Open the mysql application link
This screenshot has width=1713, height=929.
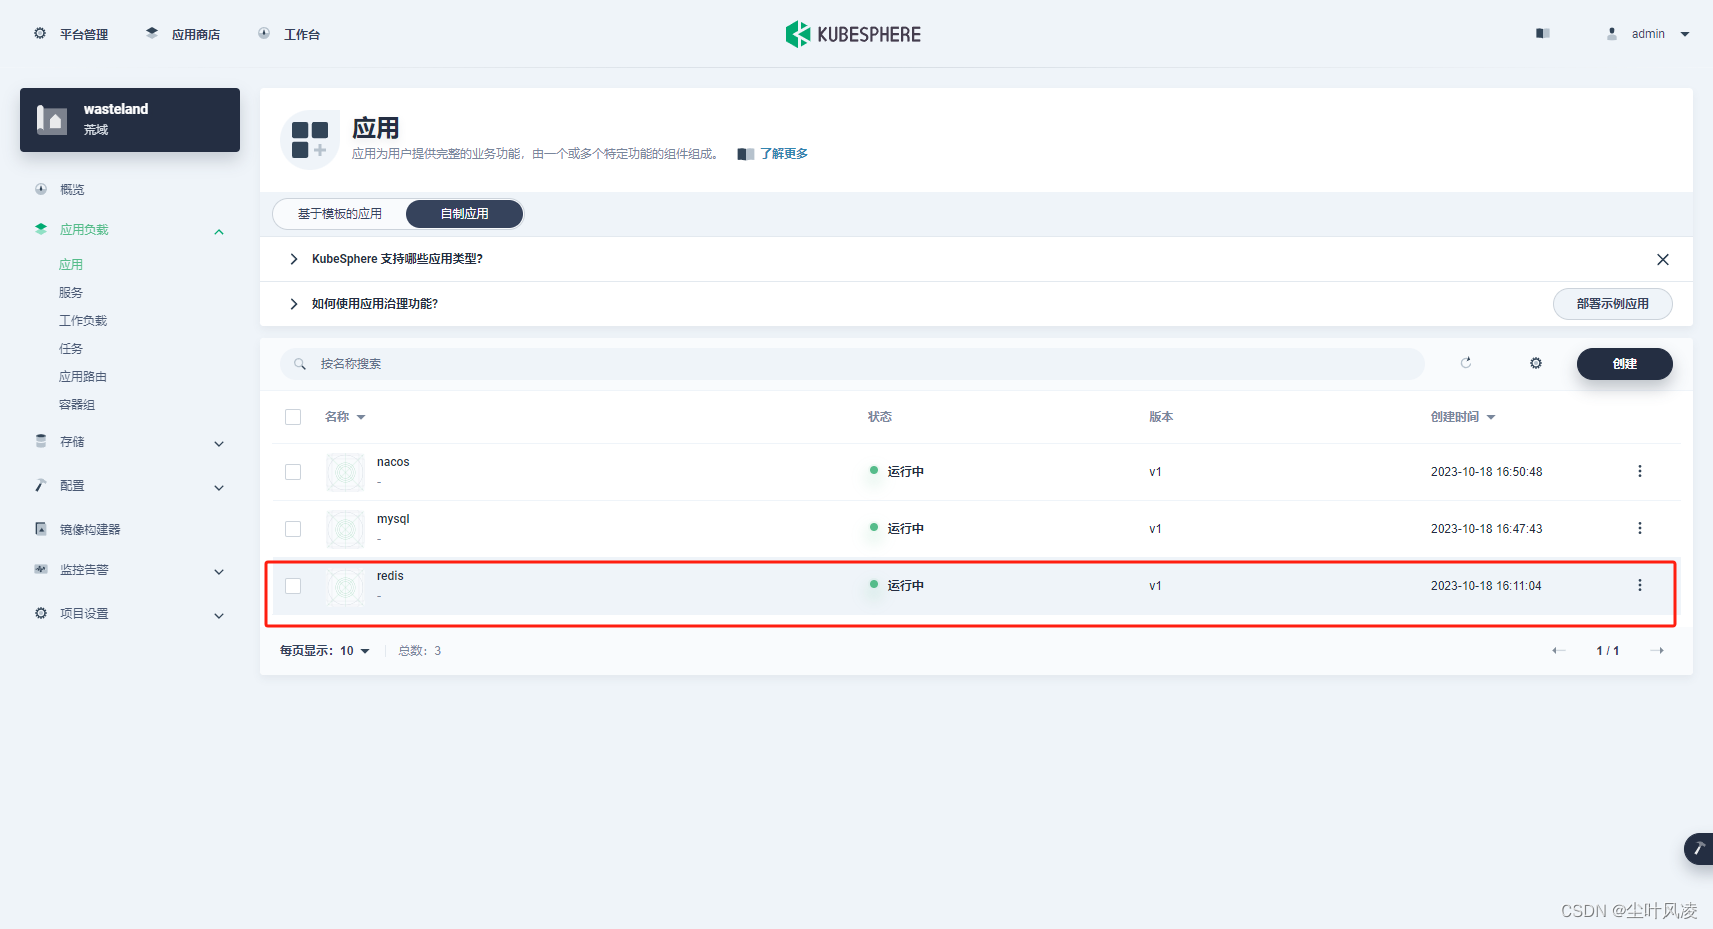[x=393, y=519]
